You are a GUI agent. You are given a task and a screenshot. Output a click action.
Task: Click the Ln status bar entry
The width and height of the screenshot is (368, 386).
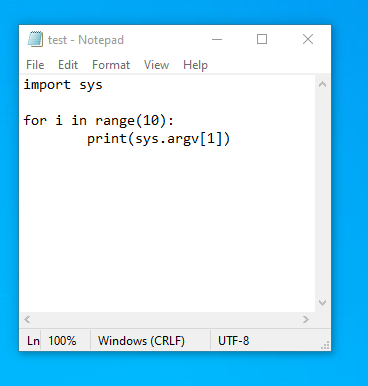tap(33, 341)
